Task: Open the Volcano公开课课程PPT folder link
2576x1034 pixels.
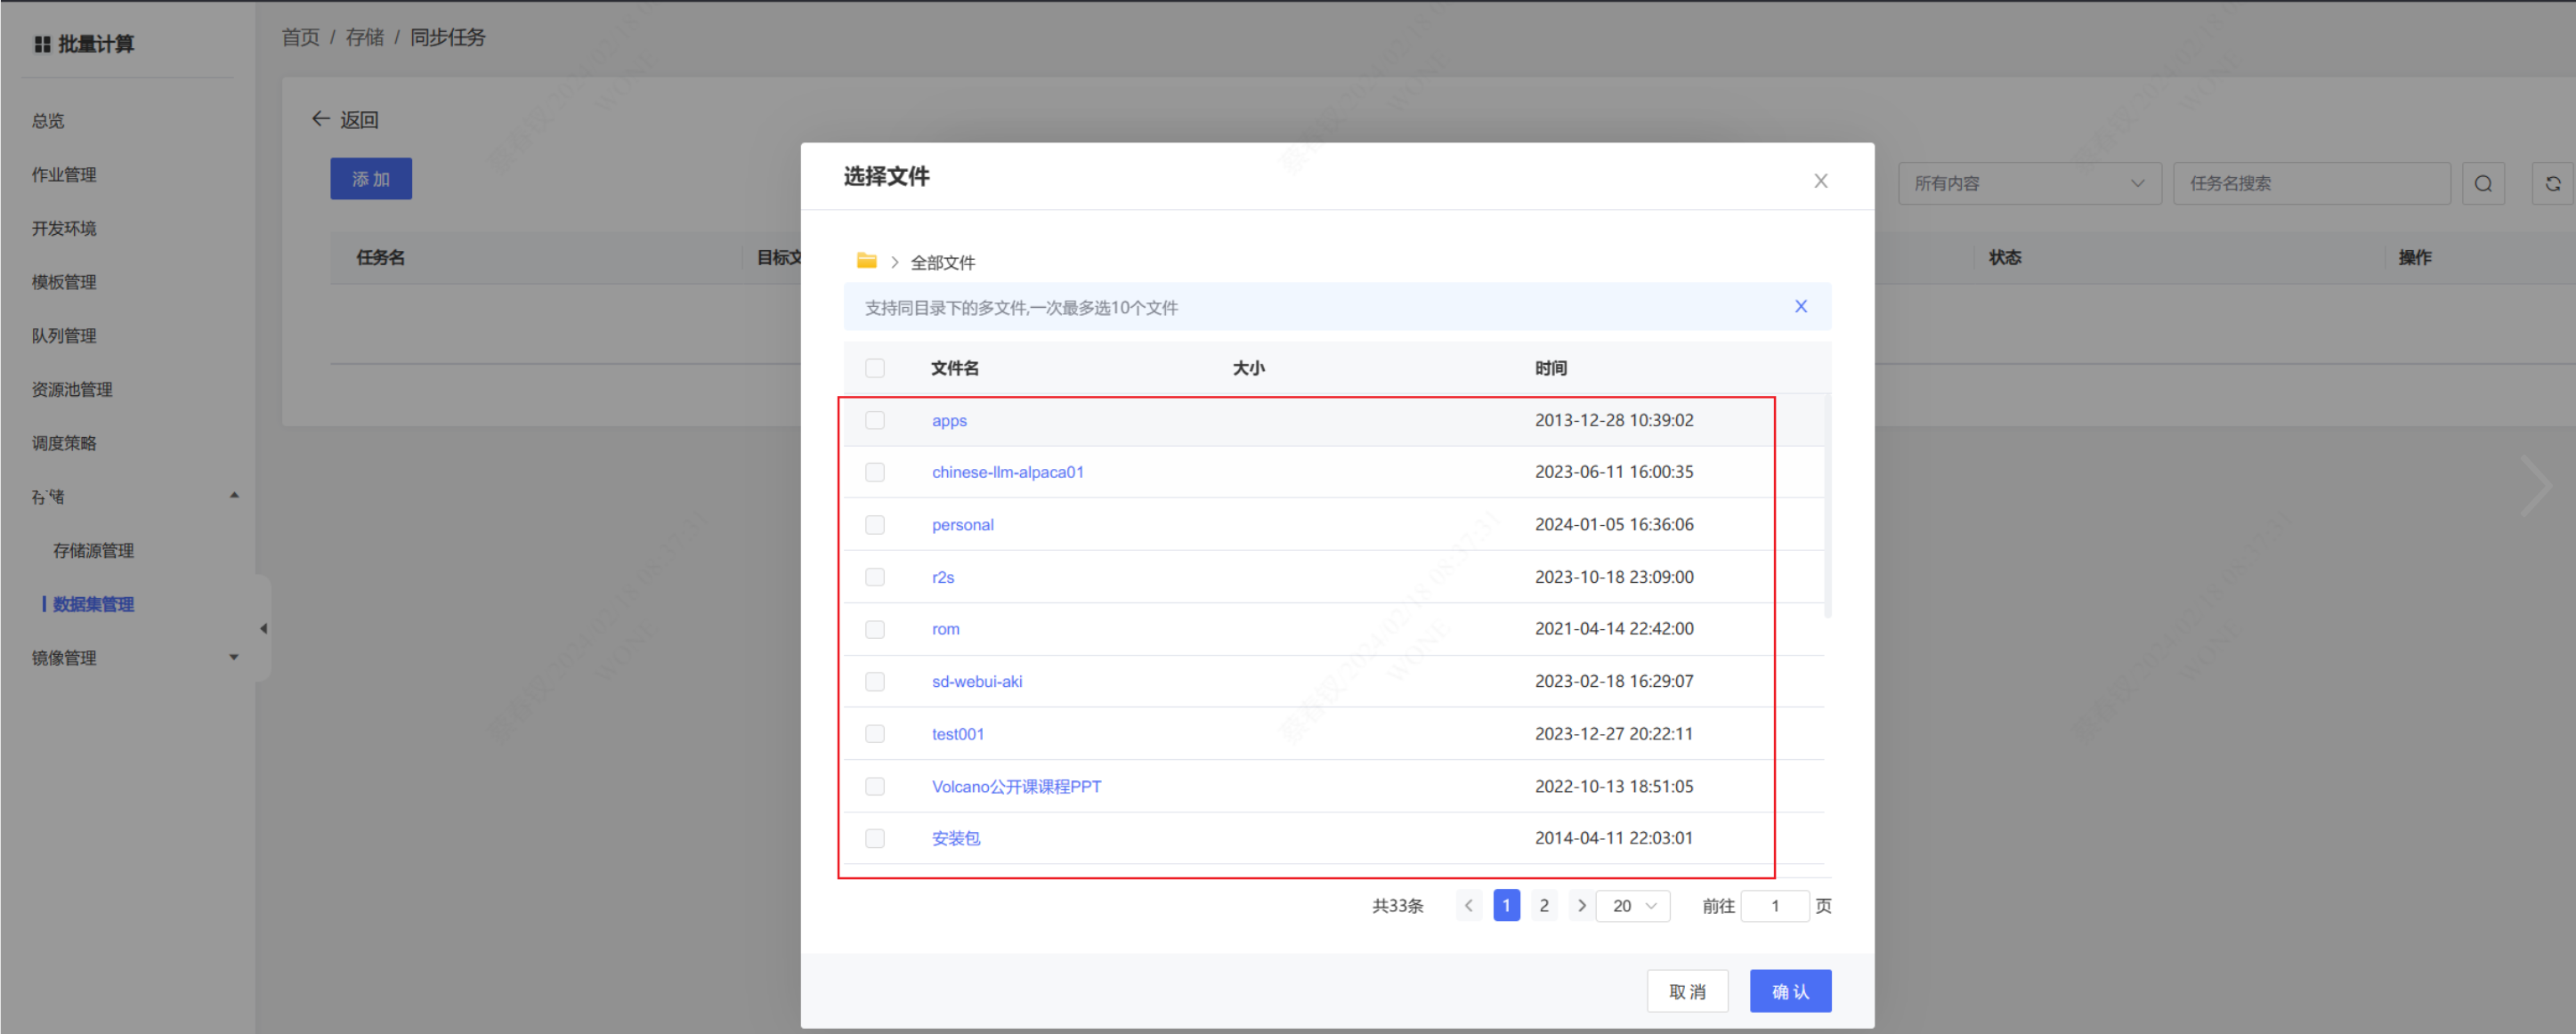Action: 1016,786
